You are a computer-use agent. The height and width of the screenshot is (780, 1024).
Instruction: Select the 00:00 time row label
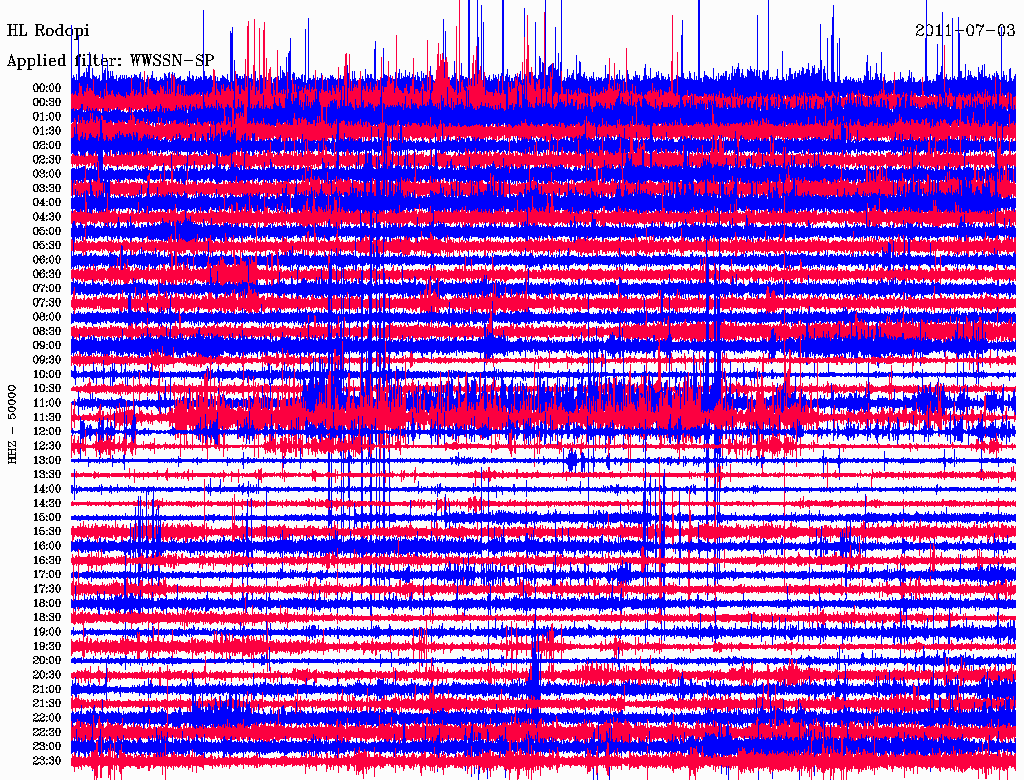47,88
